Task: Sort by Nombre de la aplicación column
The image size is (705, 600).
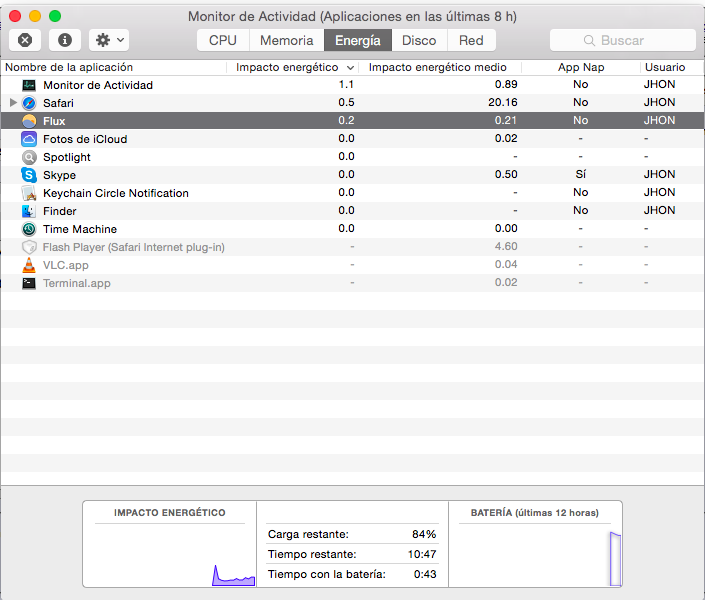Action: click(x=114, y=67)
